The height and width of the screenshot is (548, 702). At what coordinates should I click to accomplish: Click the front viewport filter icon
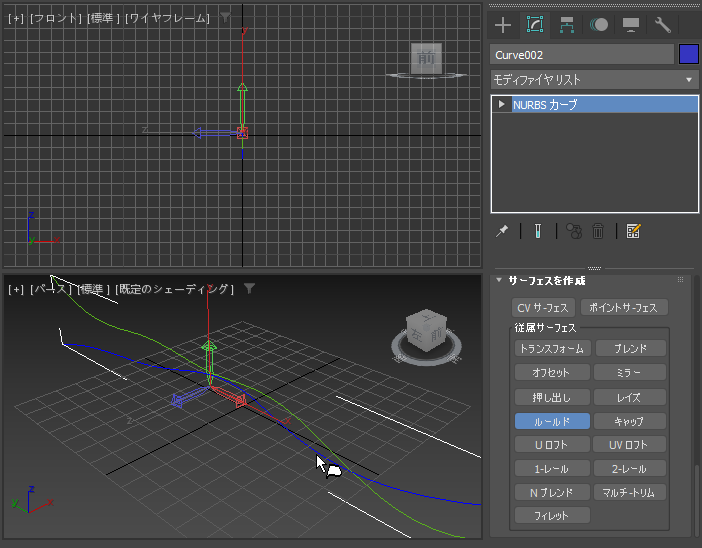pyautogui.click(x=225, y=18)
